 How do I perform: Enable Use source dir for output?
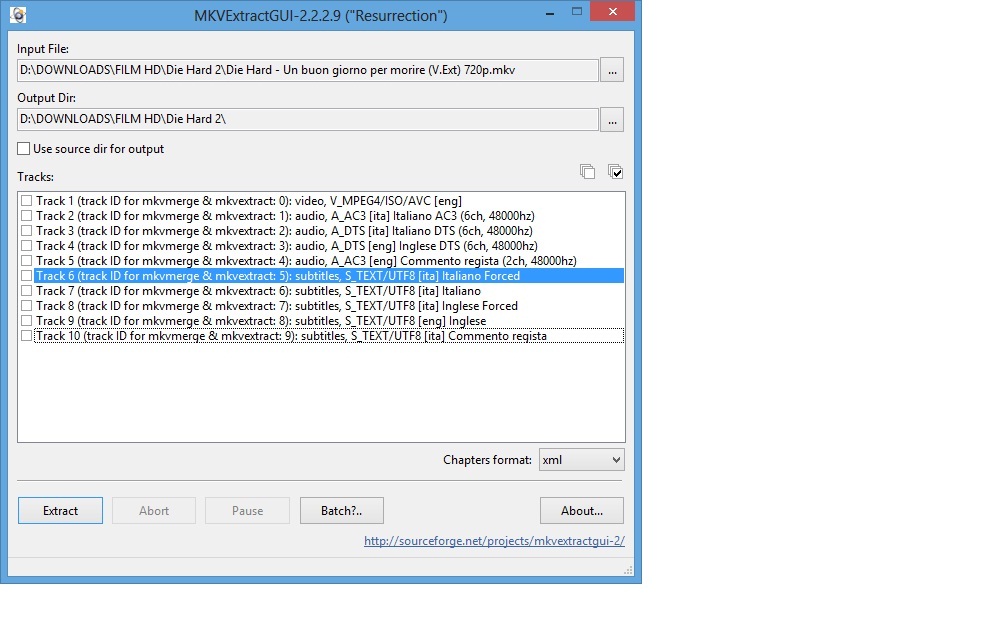(x=24, y=149)
